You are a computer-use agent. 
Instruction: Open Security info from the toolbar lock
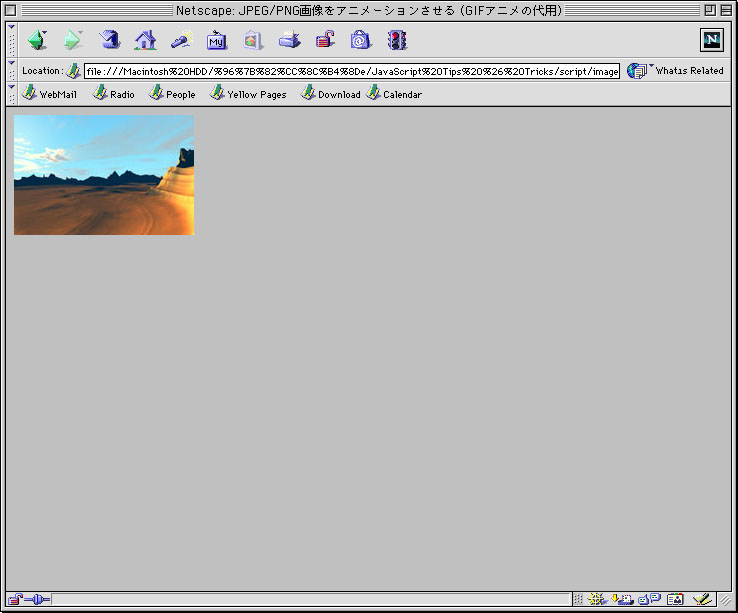point(325,40)
